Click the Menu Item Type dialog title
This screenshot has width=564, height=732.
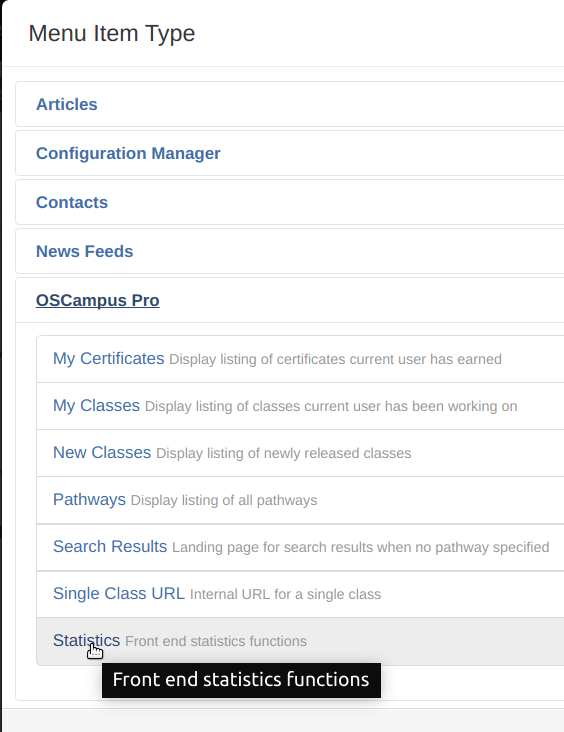pos(112,34)
